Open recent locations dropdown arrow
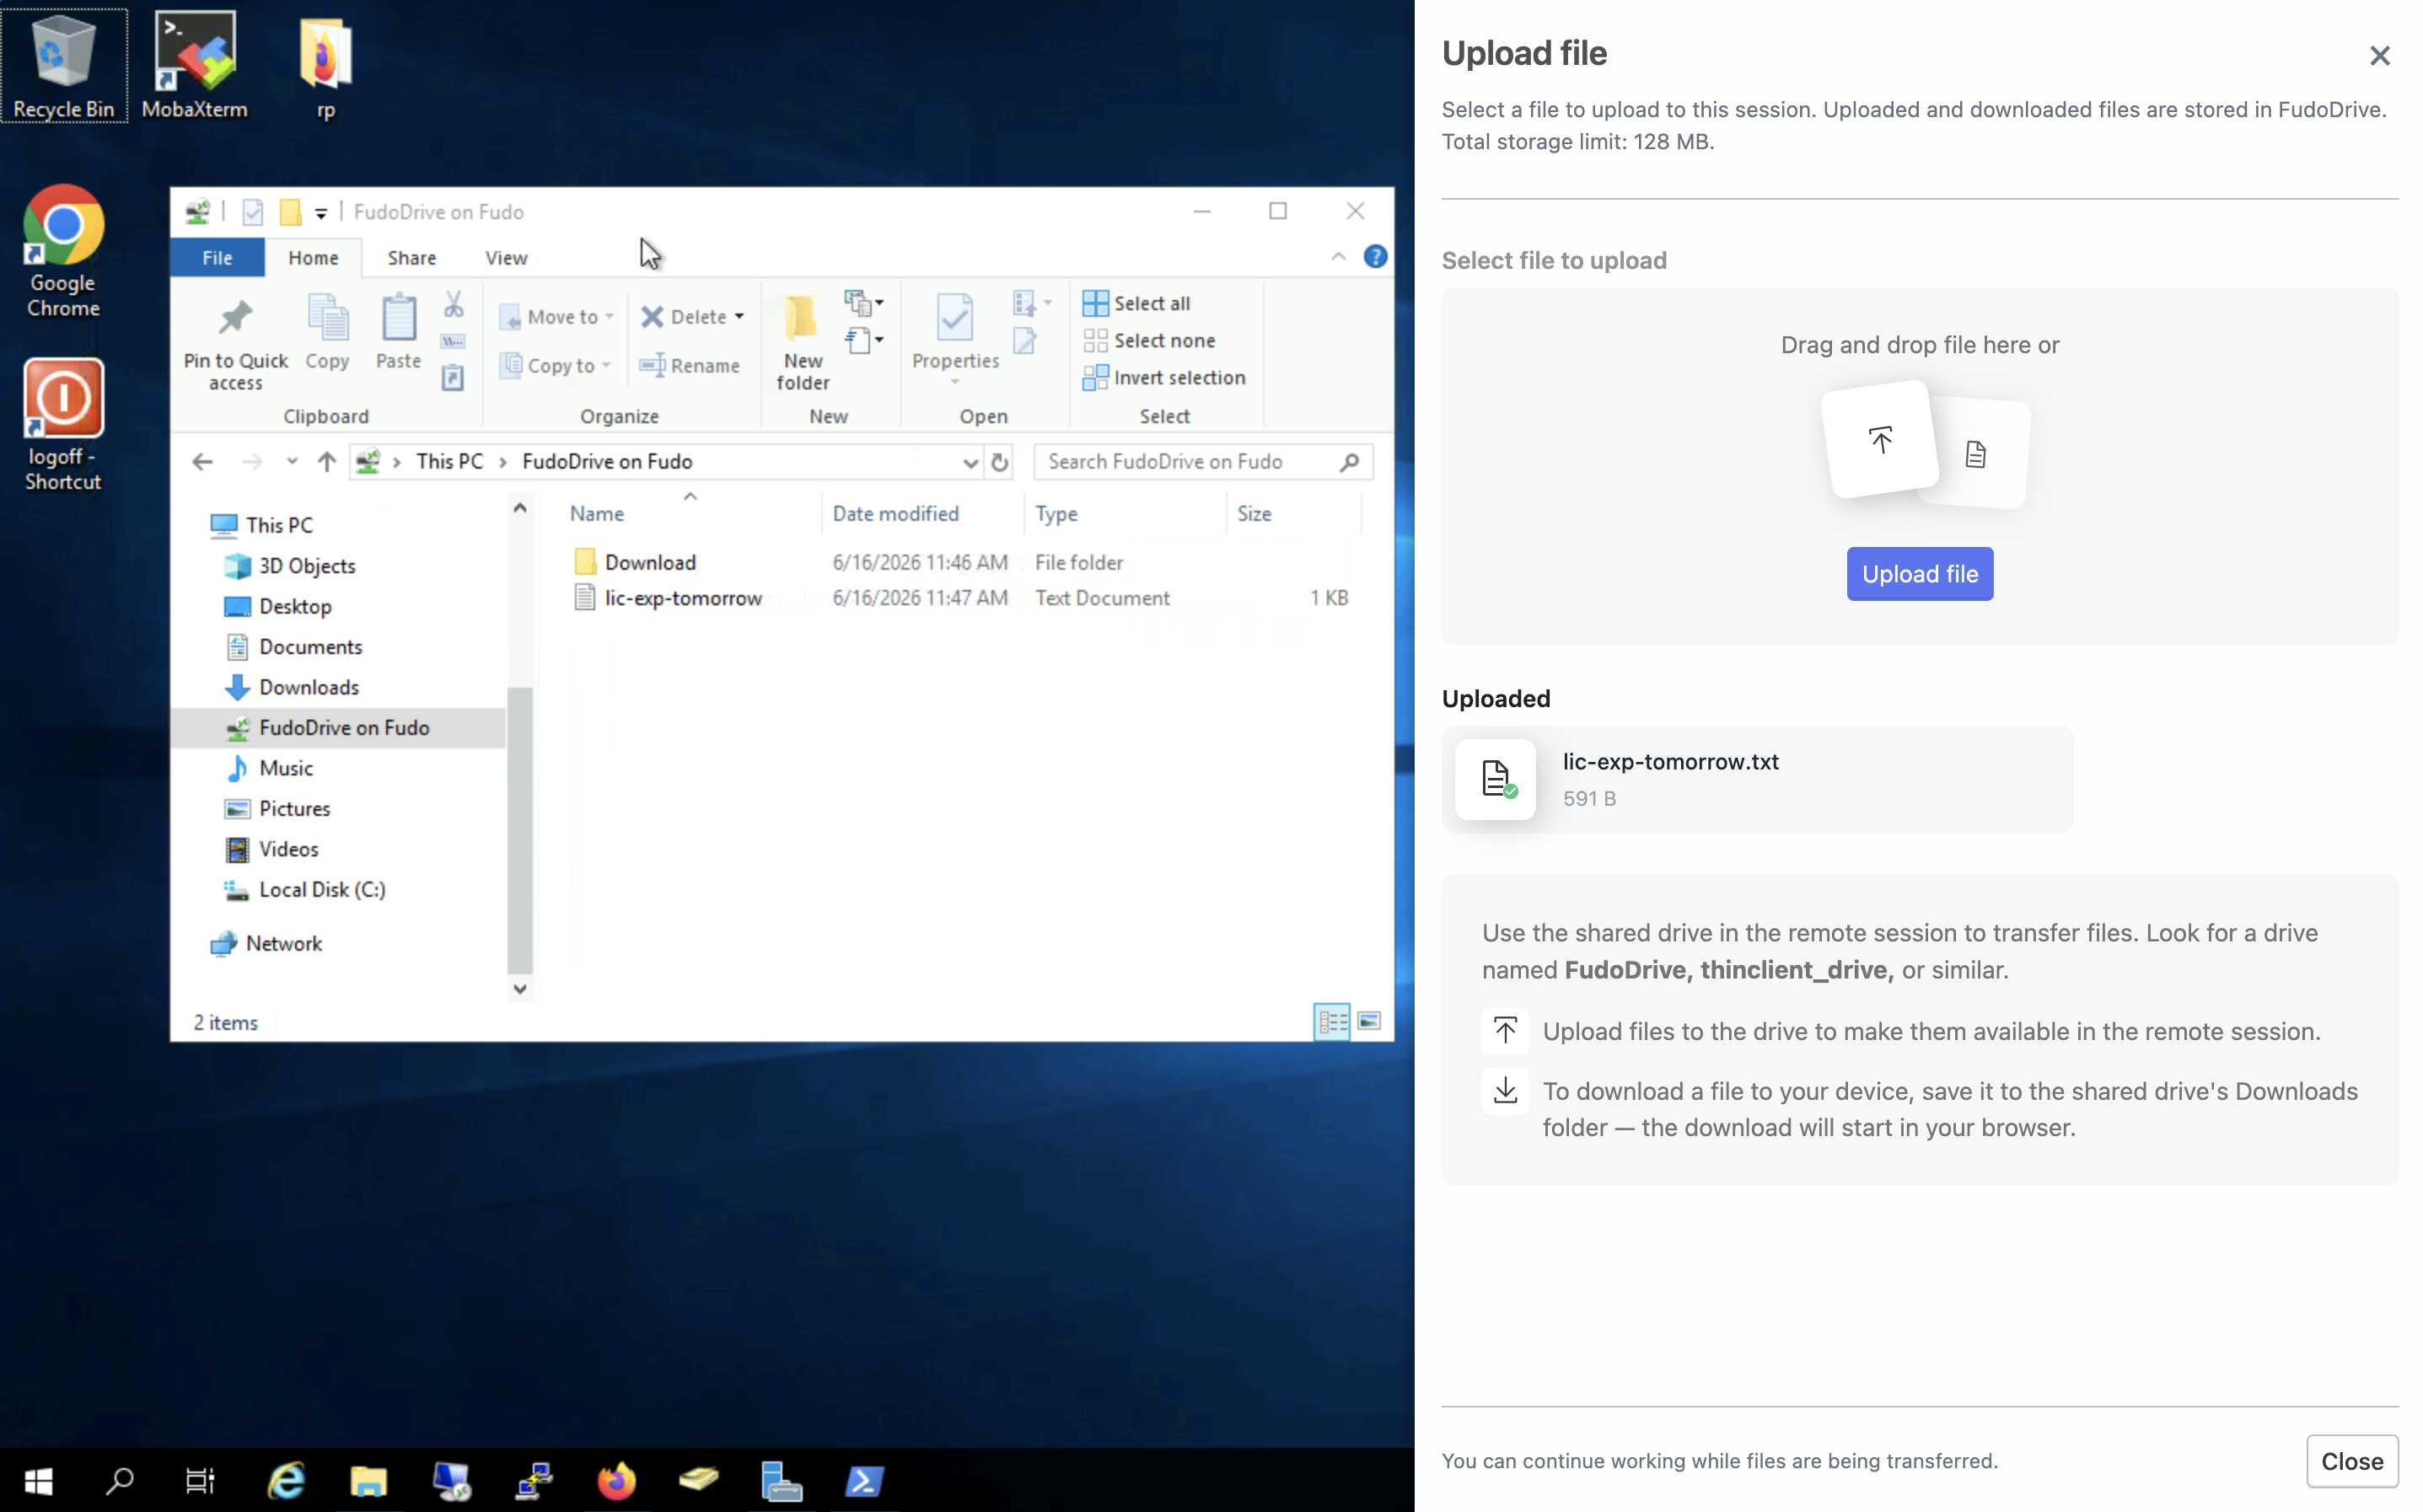This screenshot has width=2423, height=1512. pyautogui.click(x=291, y=461)
